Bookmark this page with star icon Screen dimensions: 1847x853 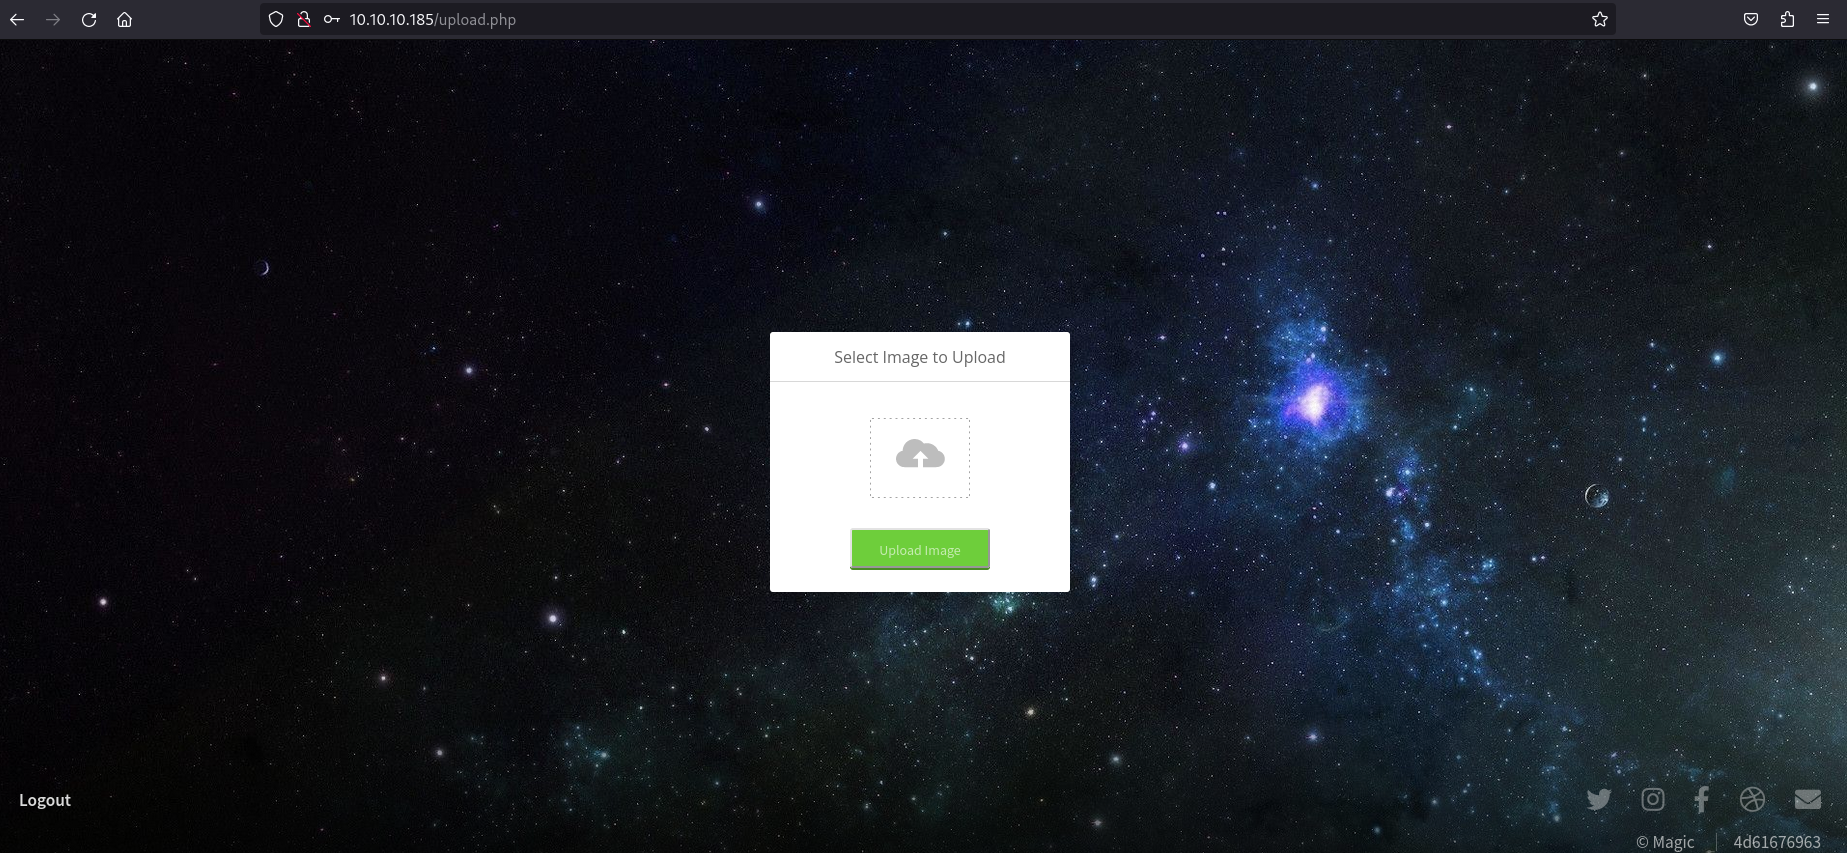click(x=1600, y=19)
